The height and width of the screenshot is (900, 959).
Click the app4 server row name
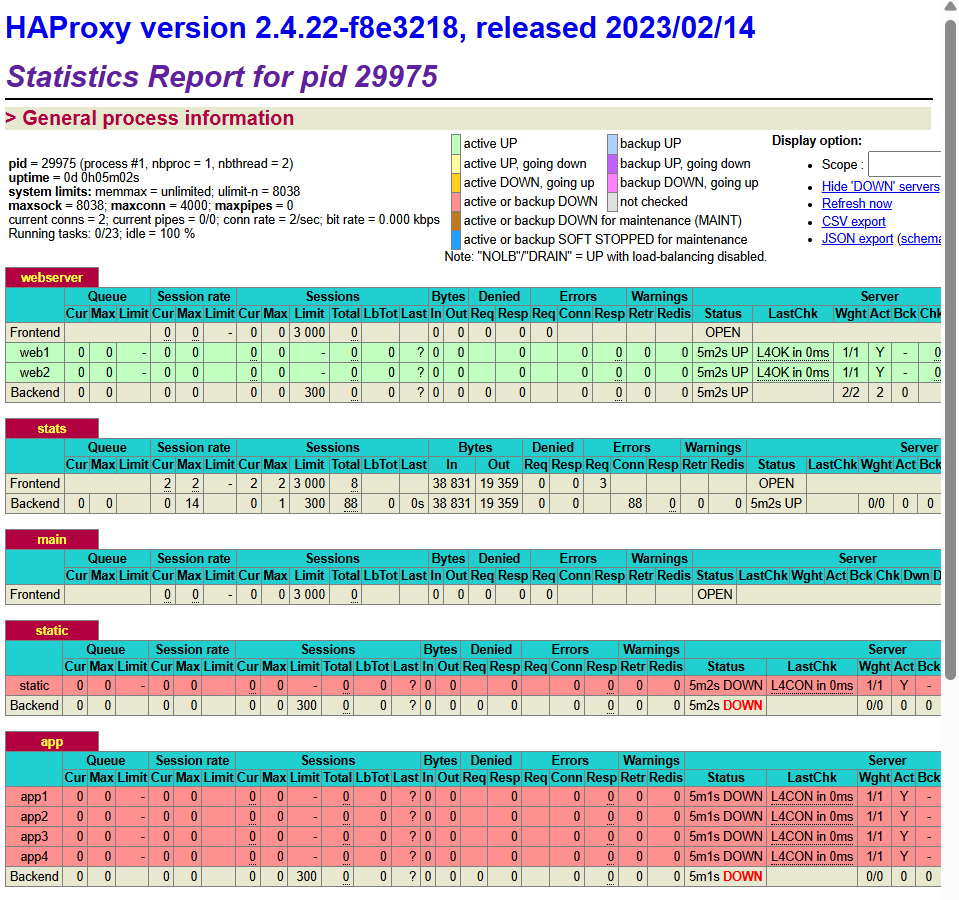[34, 857]
